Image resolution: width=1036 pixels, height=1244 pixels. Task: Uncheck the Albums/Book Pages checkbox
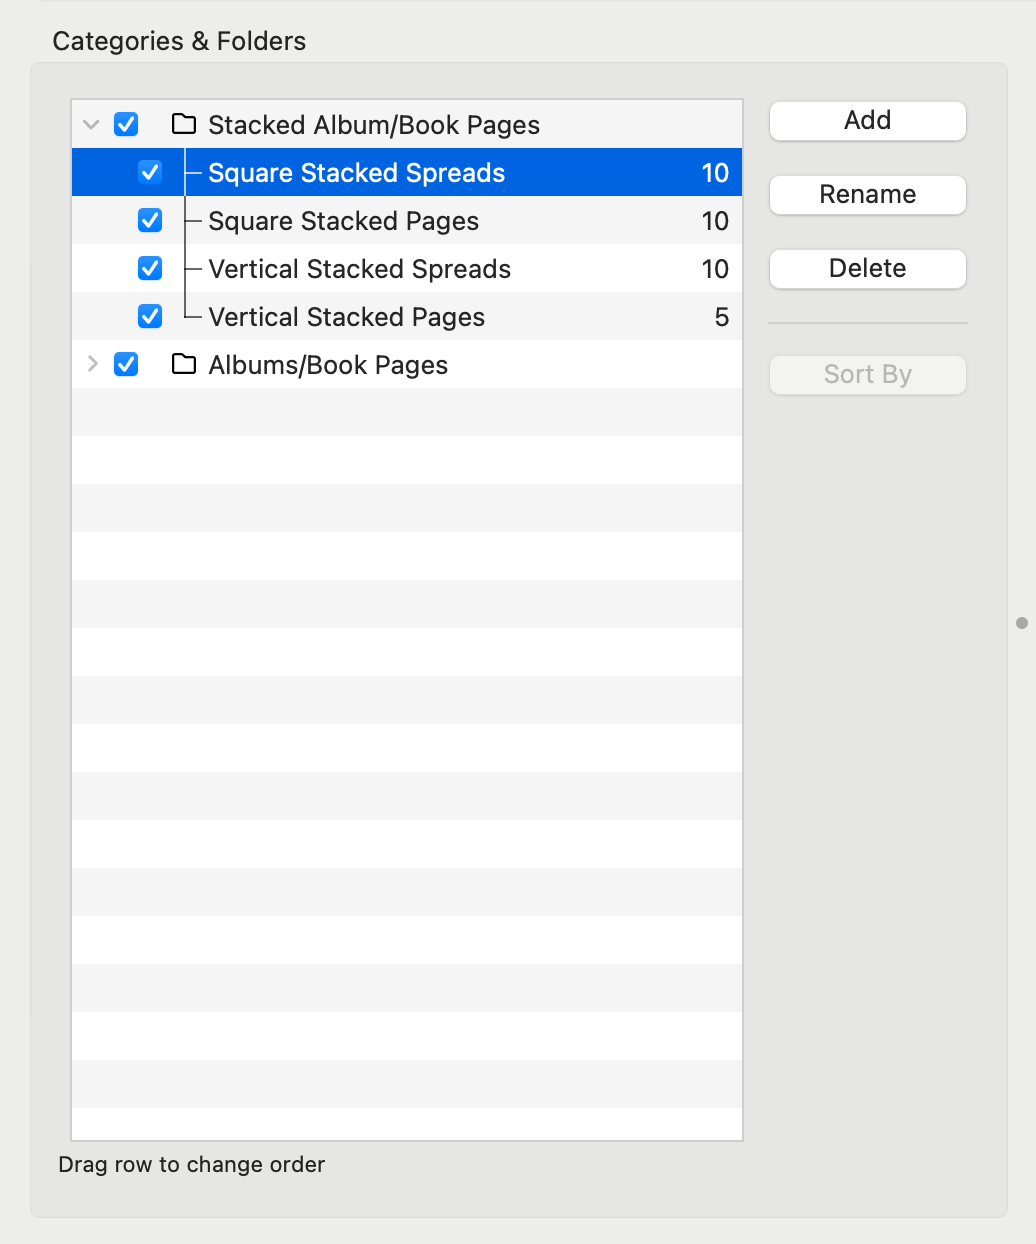tap(126, 364)
